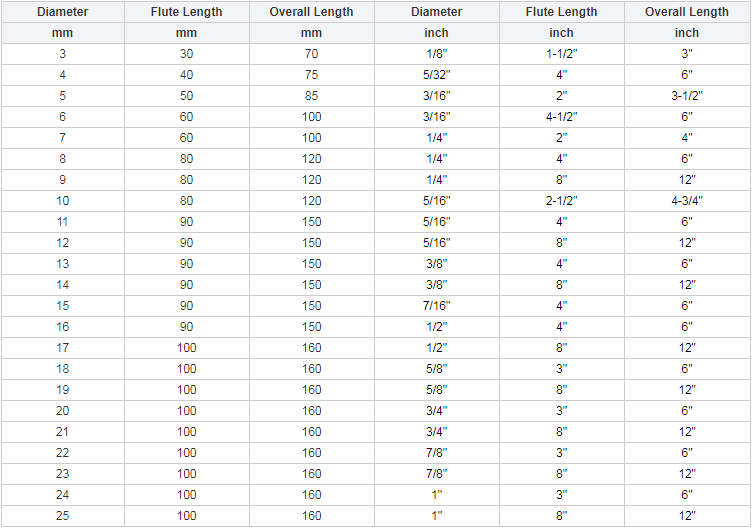Viewport: 752px width, 528px height.
Task: Click the 1-1/2" flute length cell
Action: (x=561, y=53)
